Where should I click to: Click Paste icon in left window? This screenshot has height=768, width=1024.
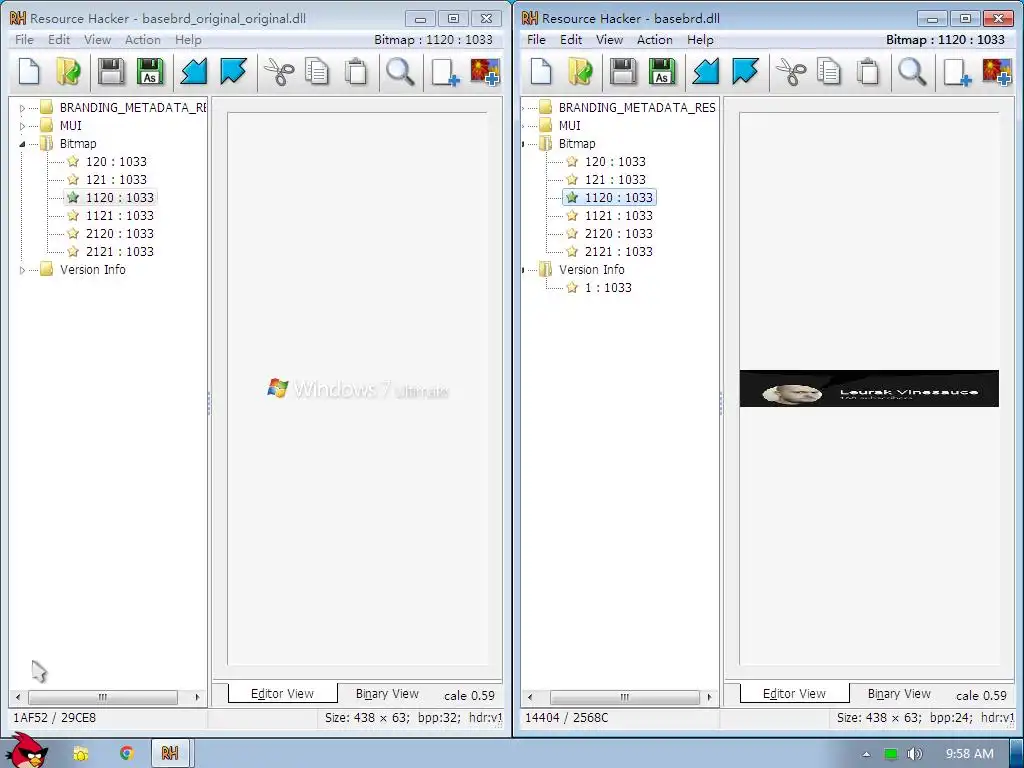tap(356, 71)
